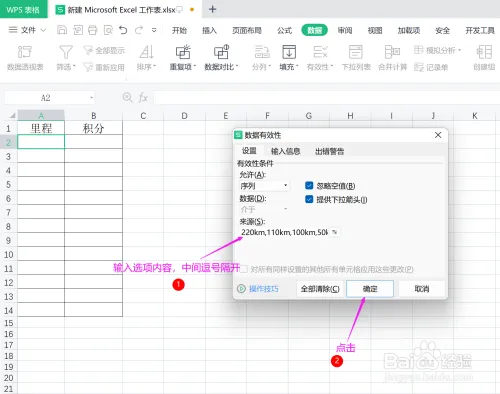Click the Print icon in quick toolbar
Screen dimensions: 500x394
tap(93, 30)
